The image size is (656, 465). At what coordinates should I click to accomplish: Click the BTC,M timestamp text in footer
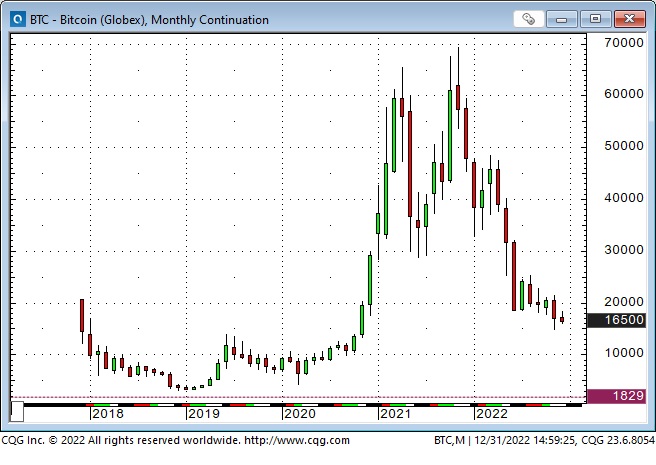click(544, 440)
